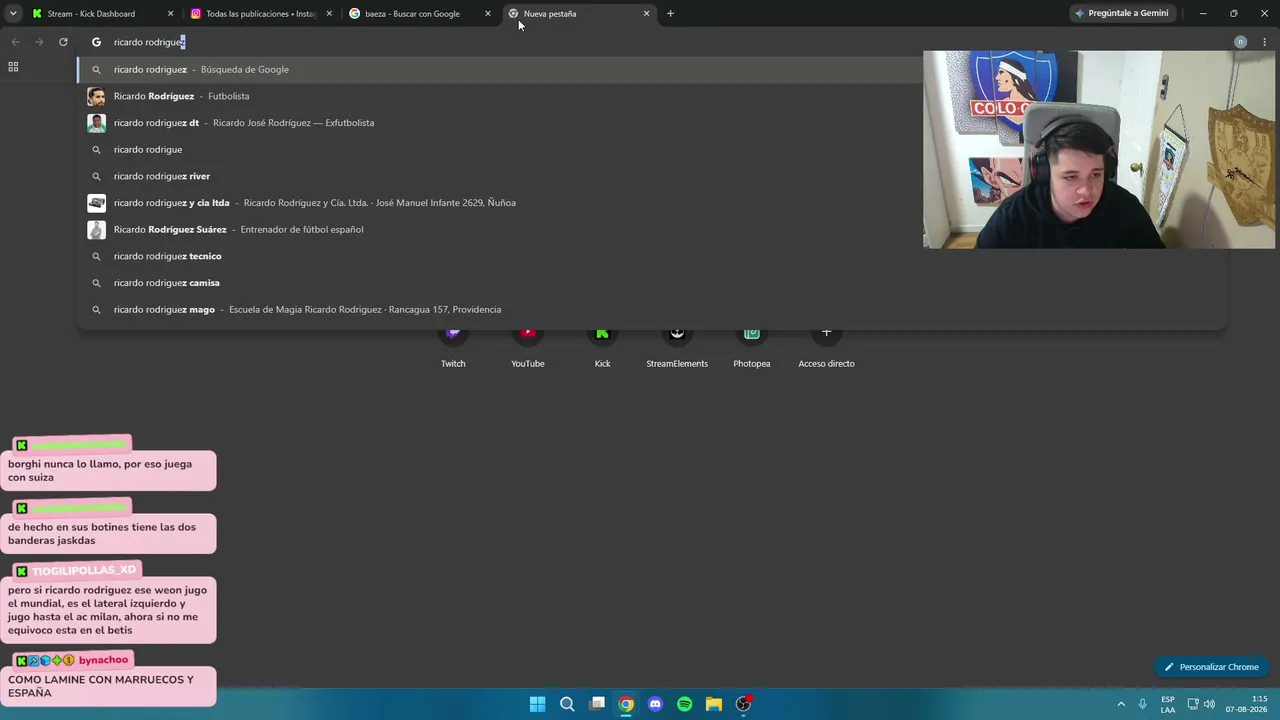Open the tab search dropdown arrow
1280x720 pixels.
[x=13, y=13]
